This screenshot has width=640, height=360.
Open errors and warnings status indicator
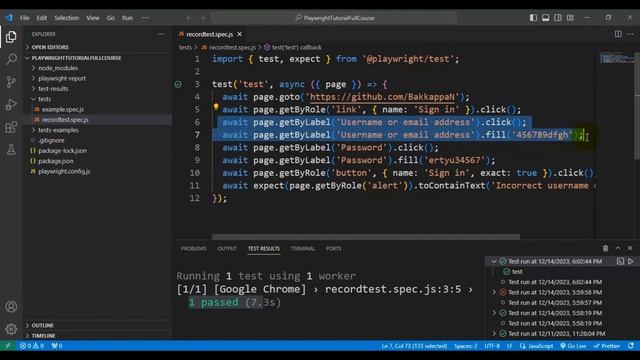pos(32,346)
